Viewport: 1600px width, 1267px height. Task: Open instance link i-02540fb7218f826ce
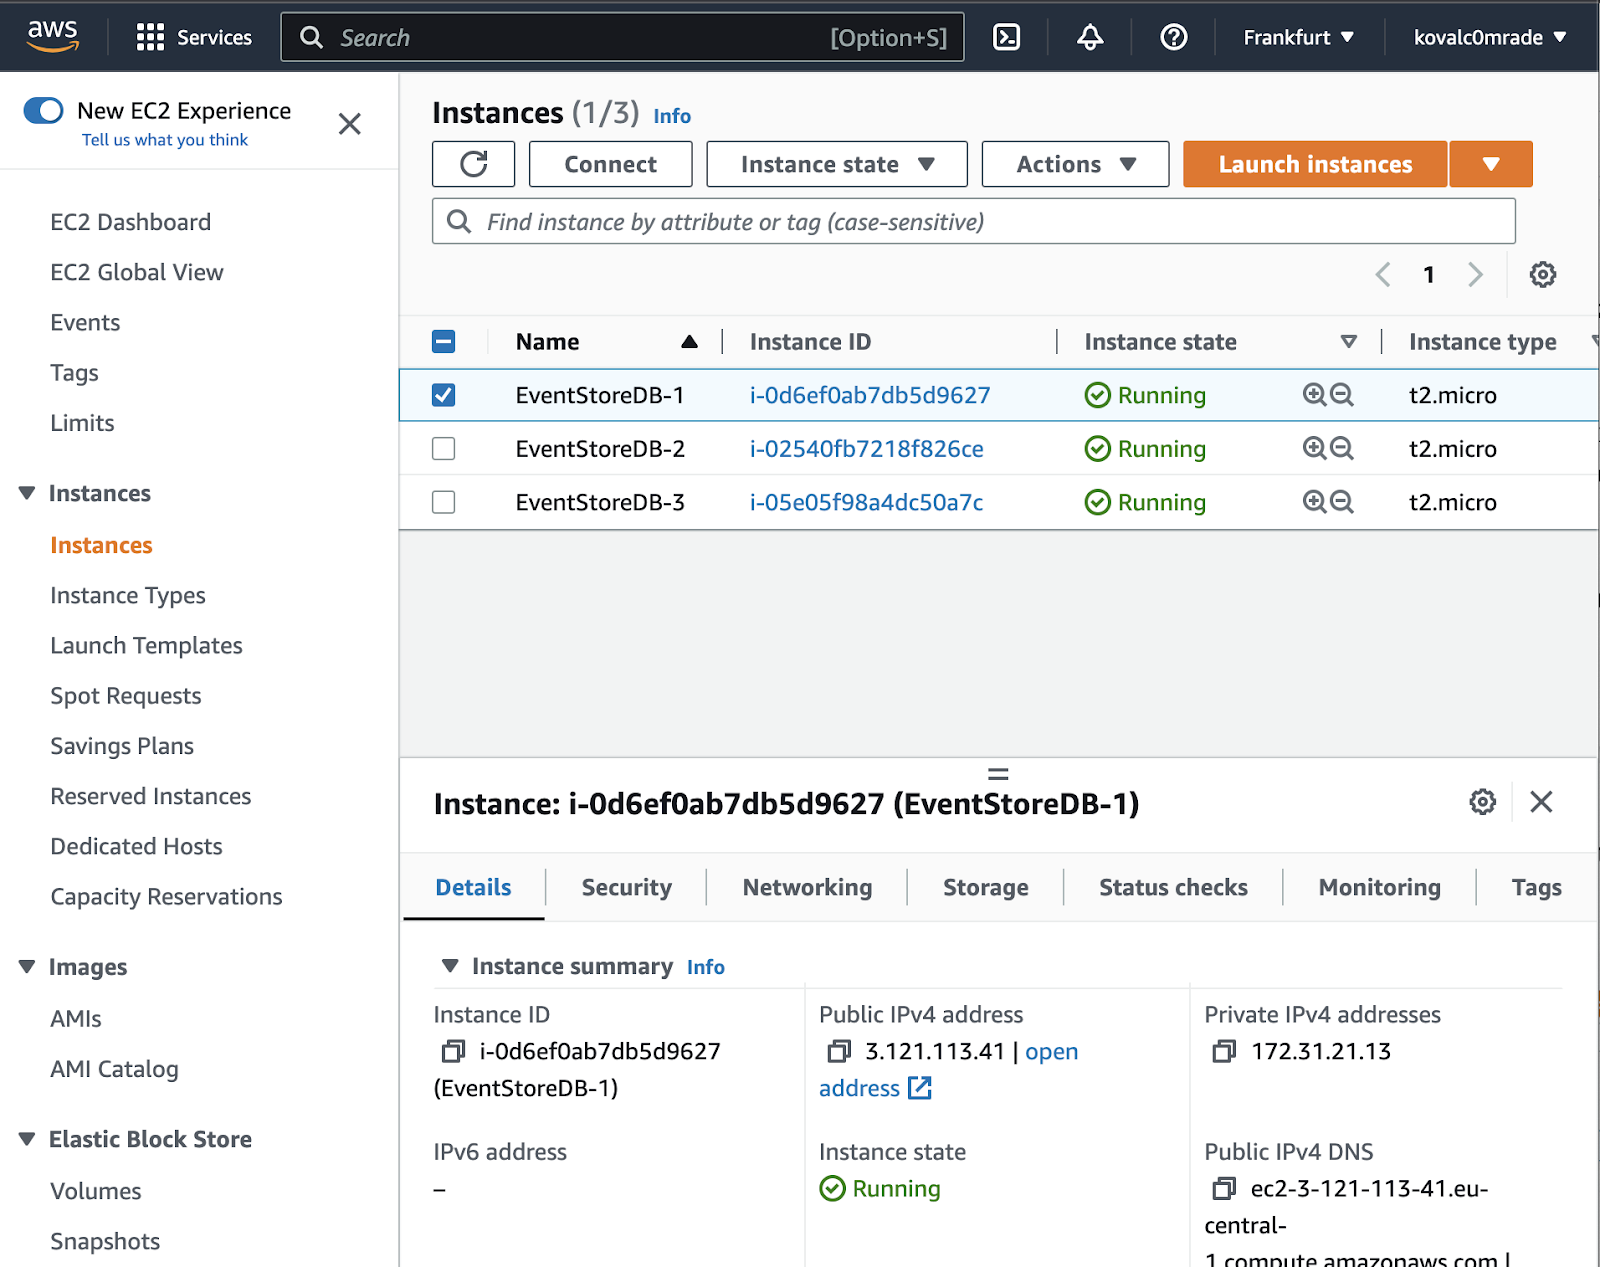pos(866,448)
